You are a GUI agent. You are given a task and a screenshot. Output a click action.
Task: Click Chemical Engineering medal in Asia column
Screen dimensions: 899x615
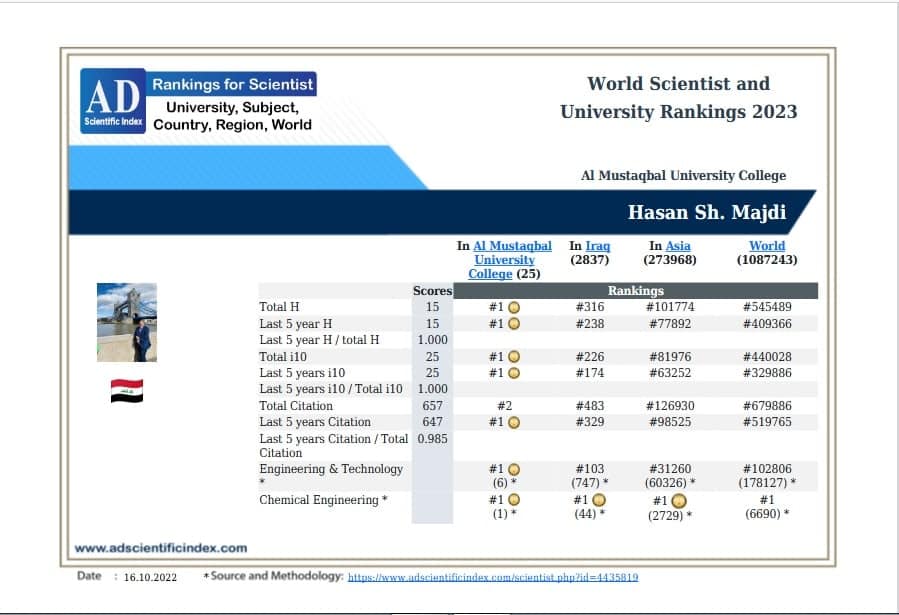point(679,502)
